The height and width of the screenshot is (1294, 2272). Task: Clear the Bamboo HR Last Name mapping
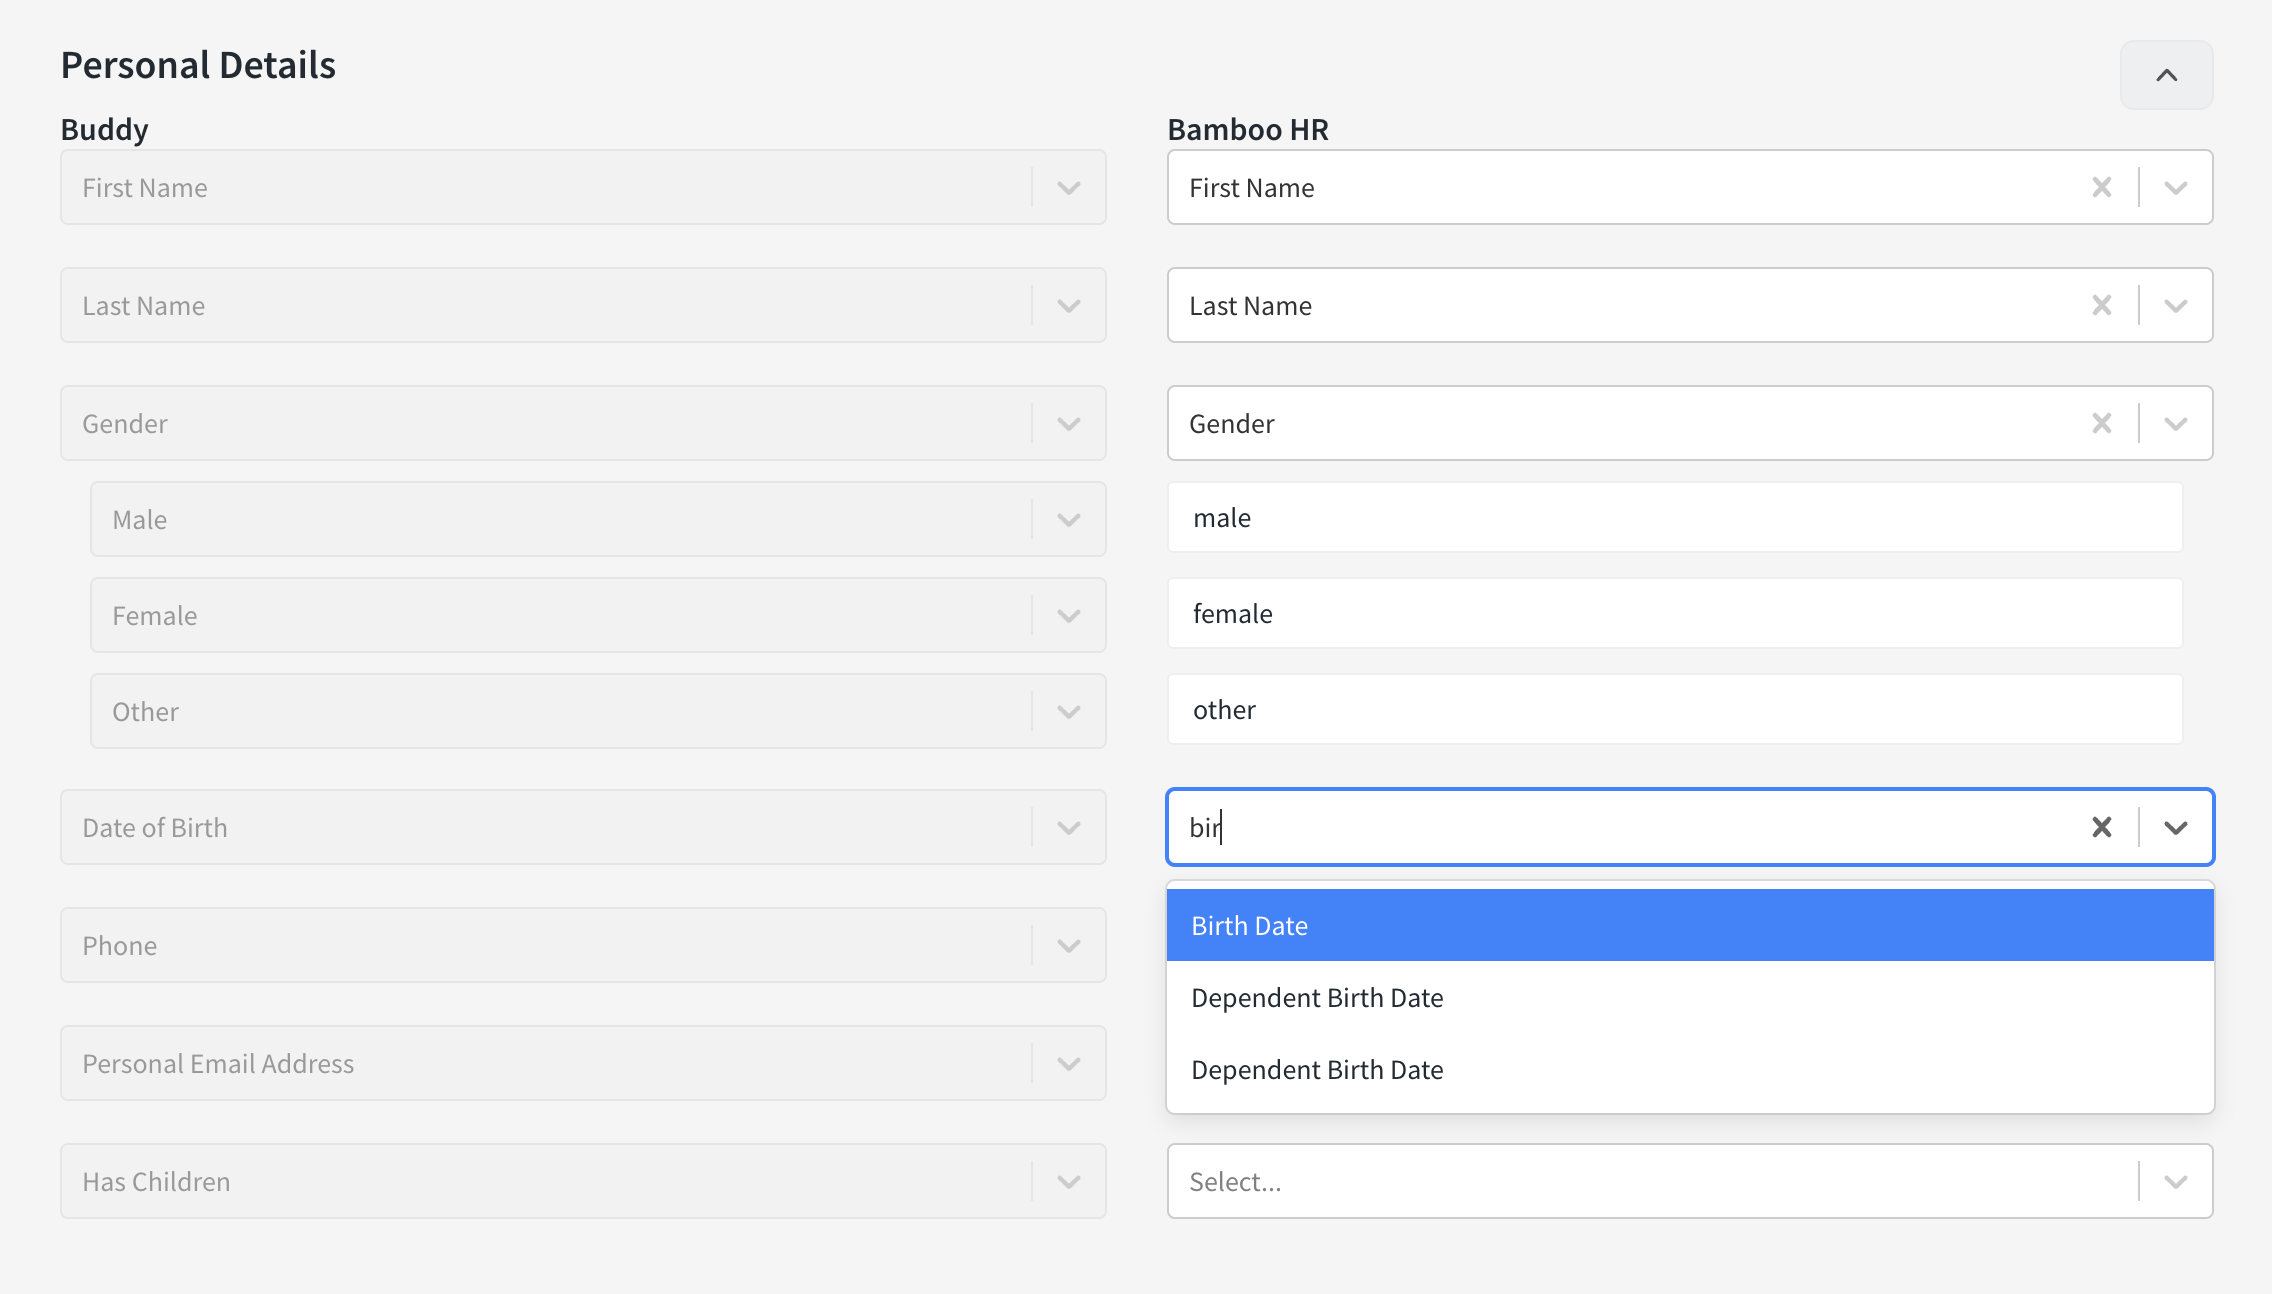click(2102, 305)
